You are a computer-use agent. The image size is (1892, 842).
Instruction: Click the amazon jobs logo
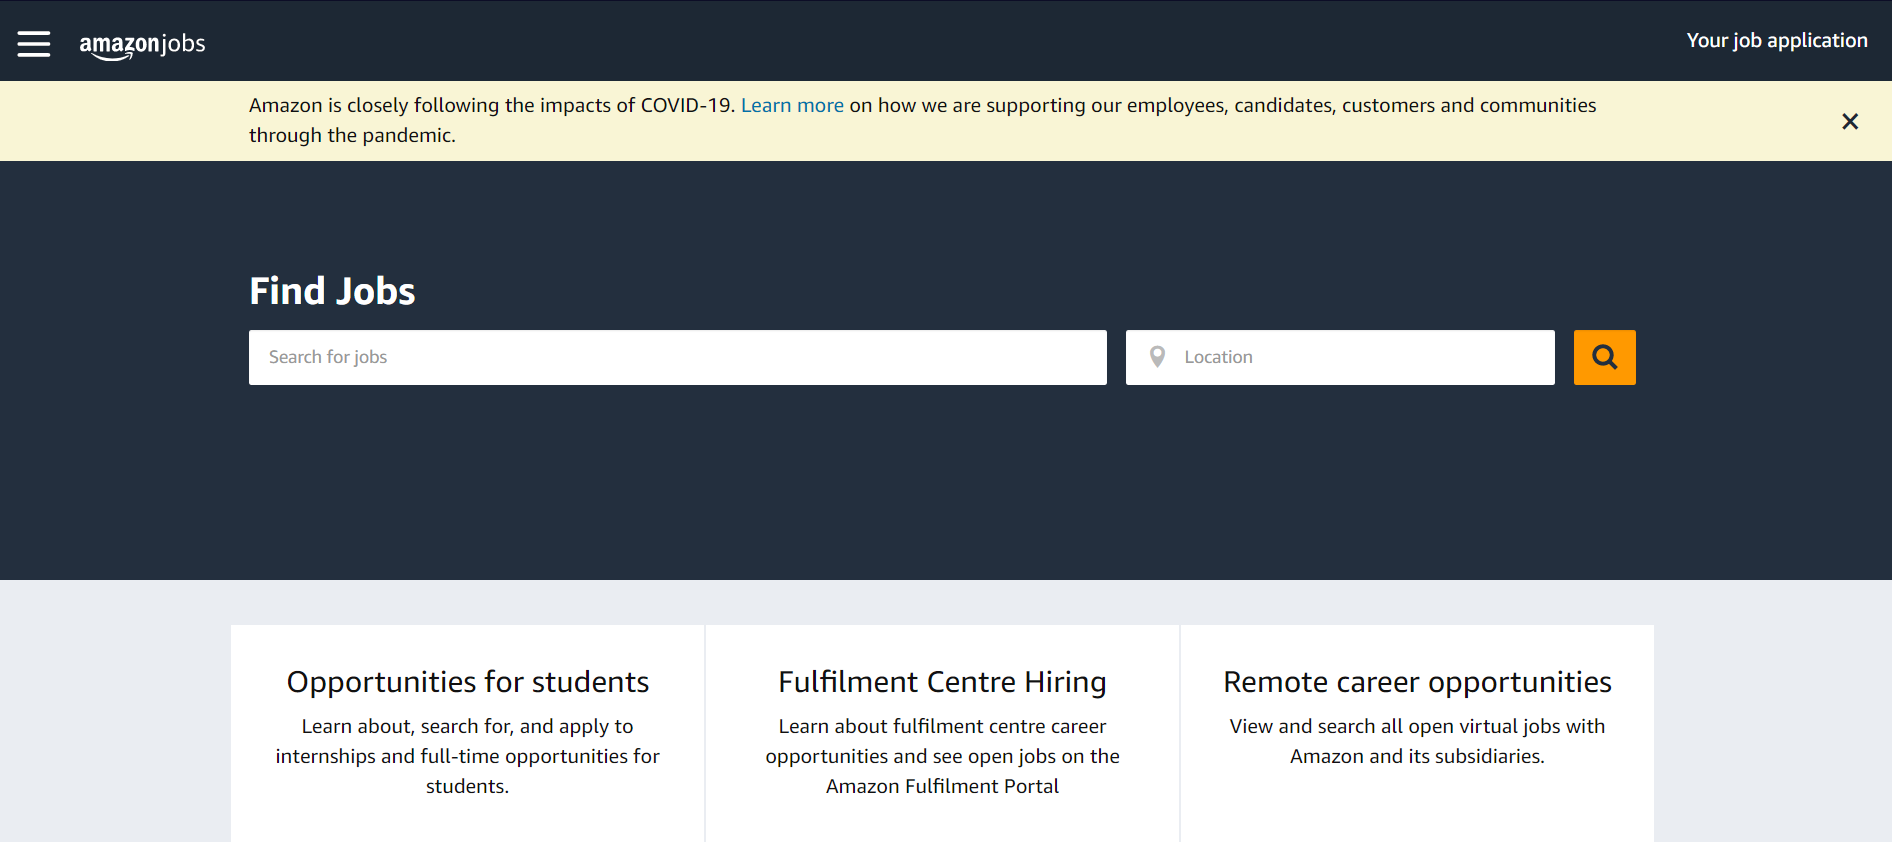point(142,45)
